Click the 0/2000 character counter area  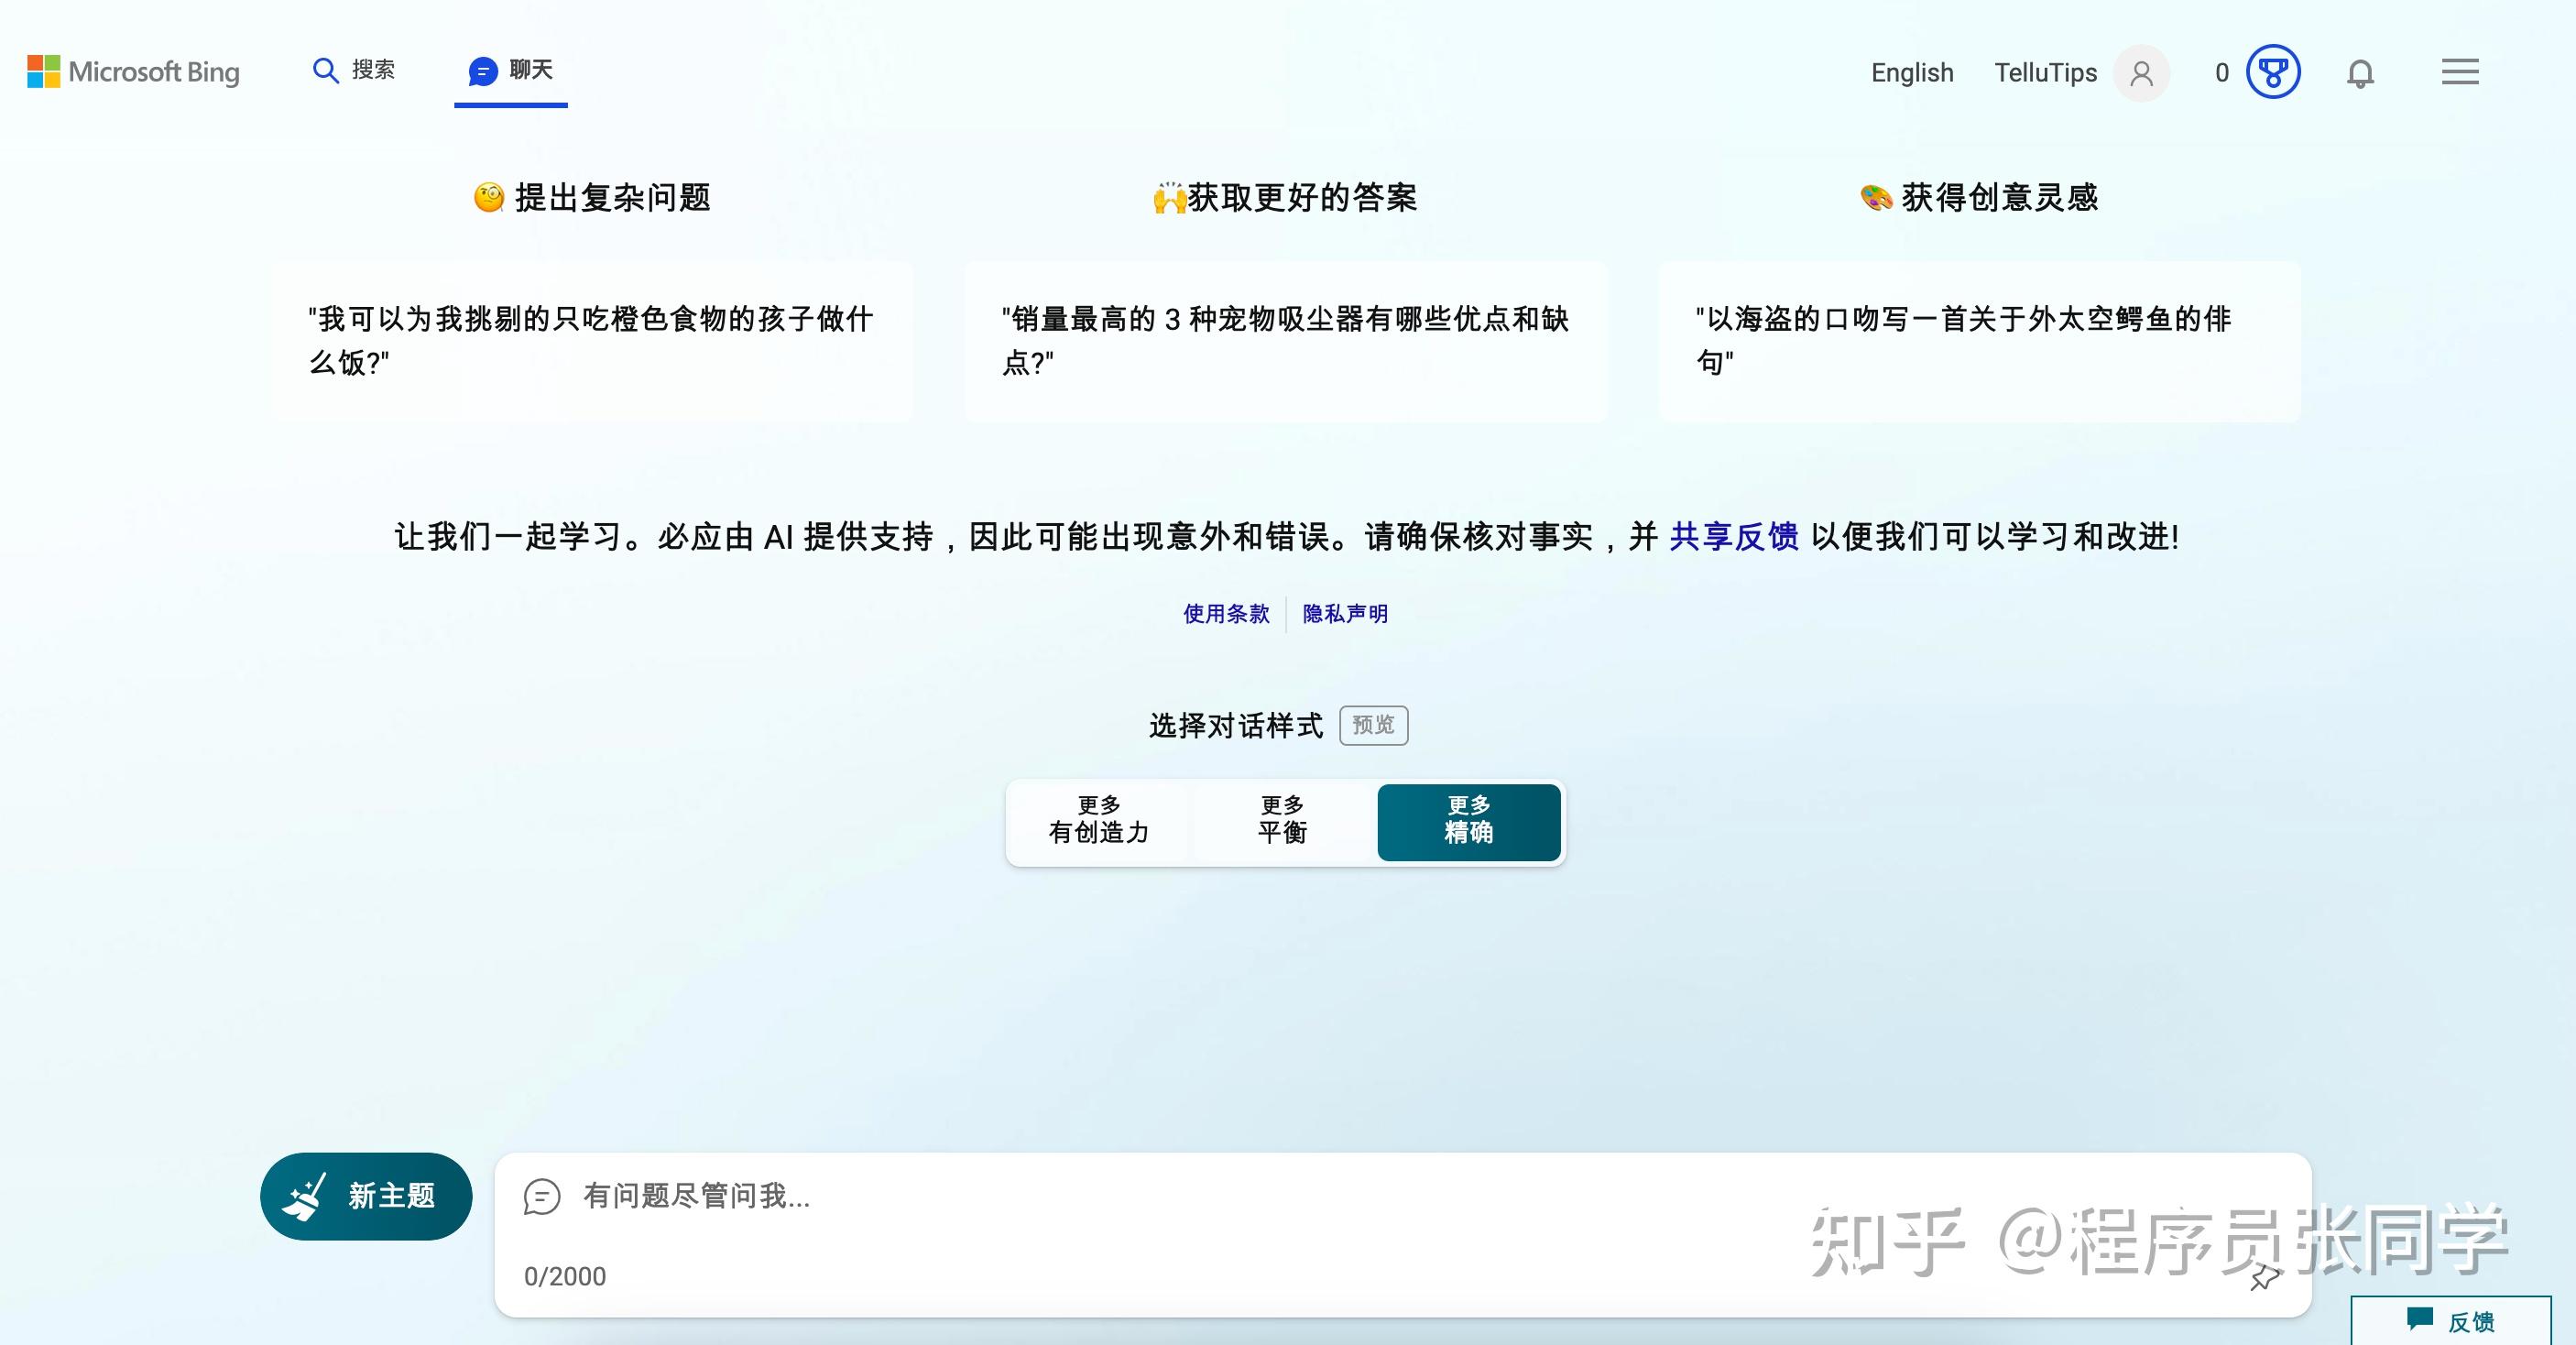(x=565, y=1277)
